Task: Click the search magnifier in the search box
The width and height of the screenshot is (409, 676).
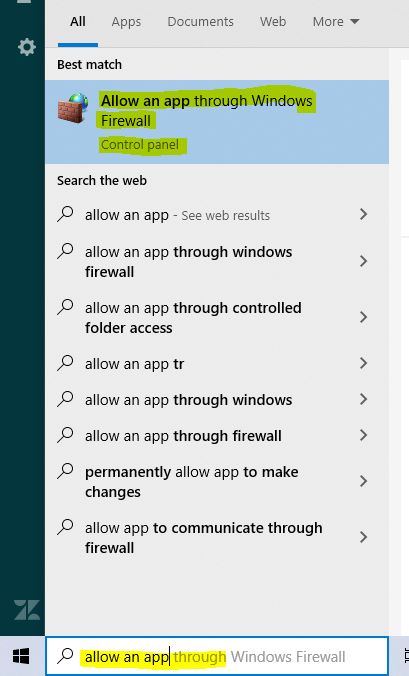Action: [66, 656]
